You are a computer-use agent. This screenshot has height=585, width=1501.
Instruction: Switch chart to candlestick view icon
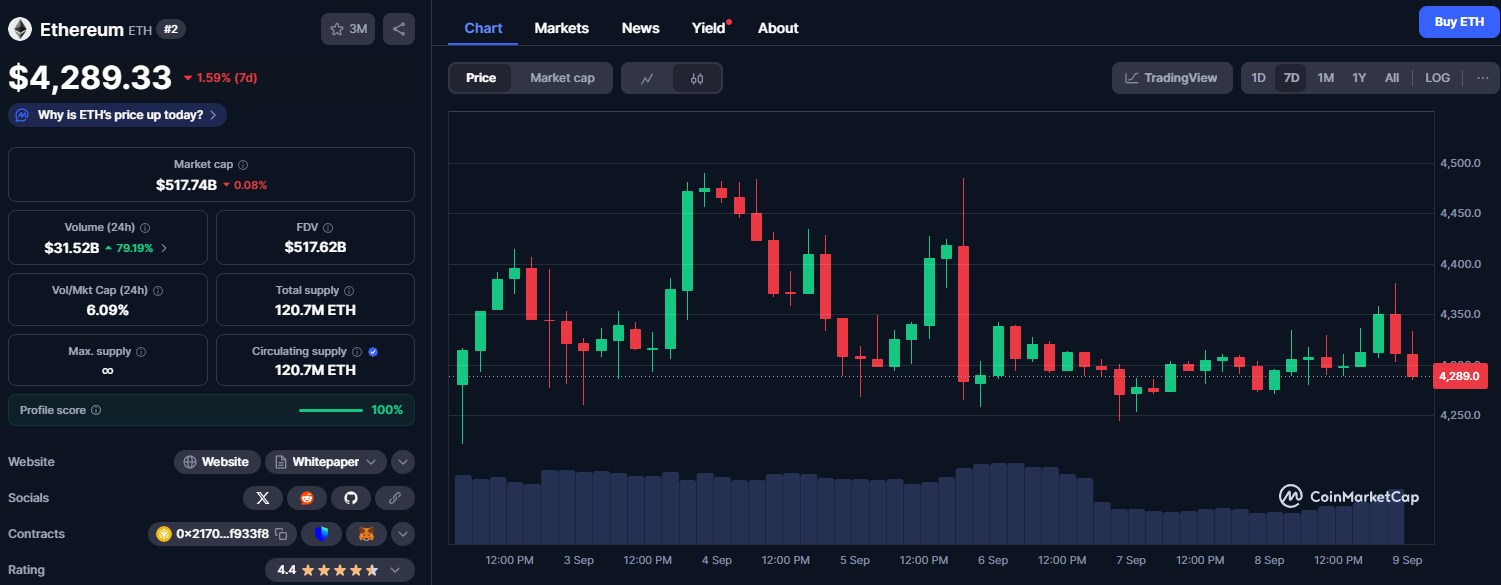[x=696, y=78]
